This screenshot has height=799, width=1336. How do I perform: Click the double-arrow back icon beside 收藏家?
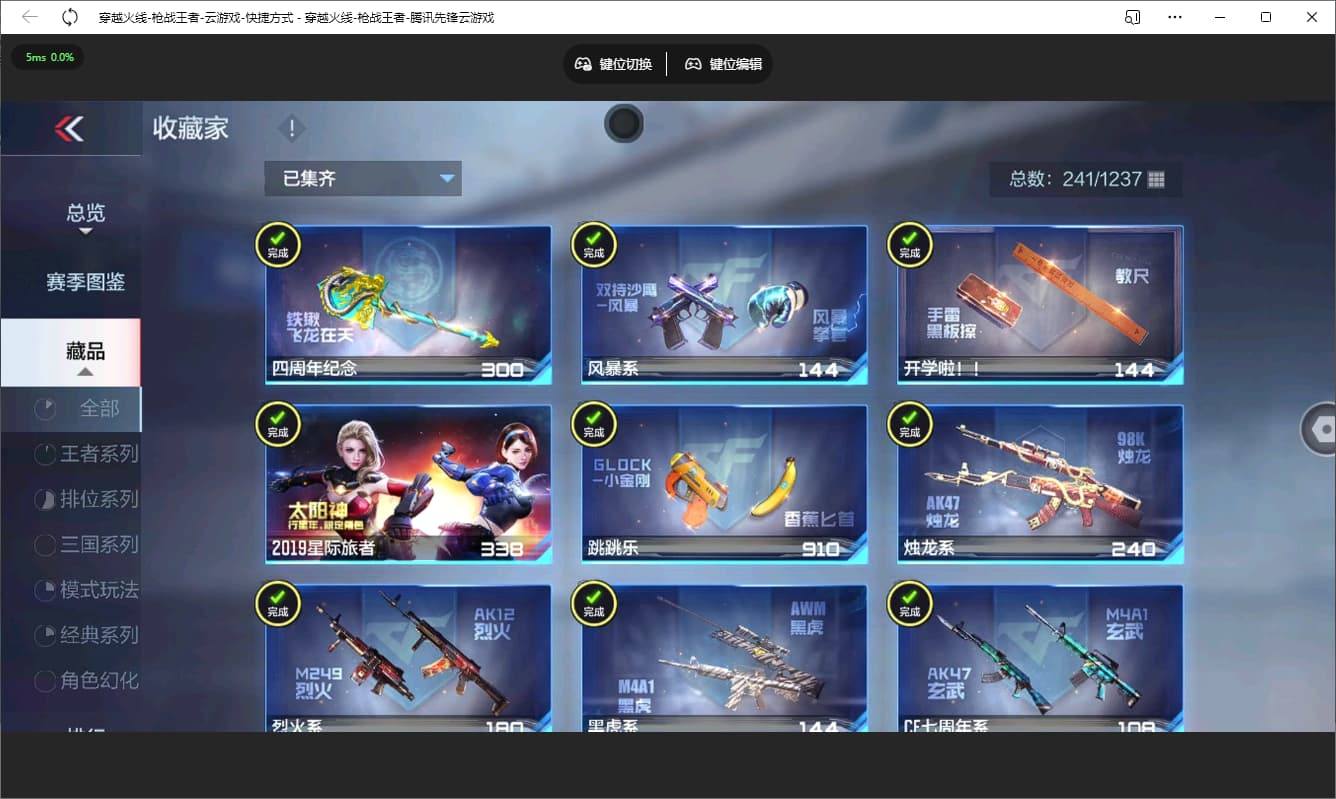(70, 129)
